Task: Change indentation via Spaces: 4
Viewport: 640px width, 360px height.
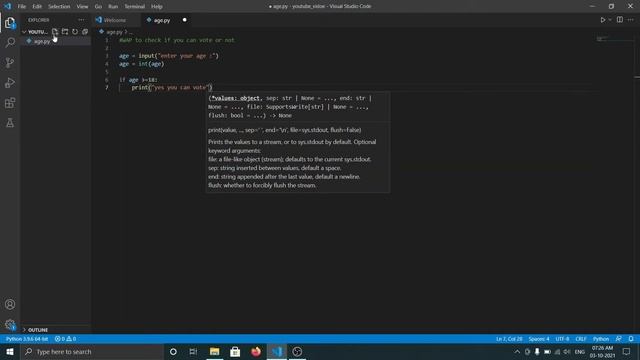Action: click(x=539, y=339)
